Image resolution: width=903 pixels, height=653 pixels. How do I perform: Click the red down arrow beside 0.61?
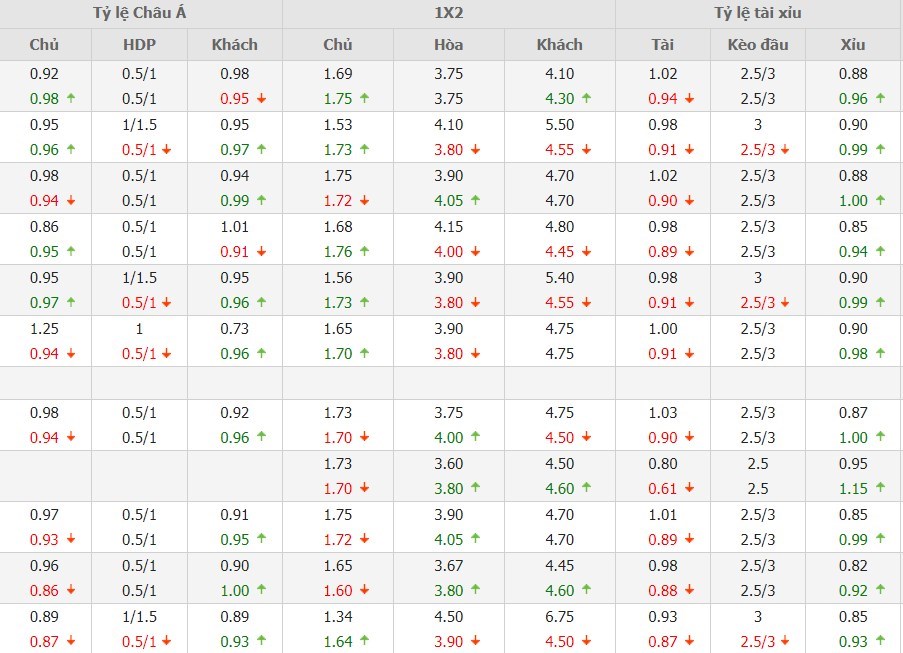[x=690, y=489]
